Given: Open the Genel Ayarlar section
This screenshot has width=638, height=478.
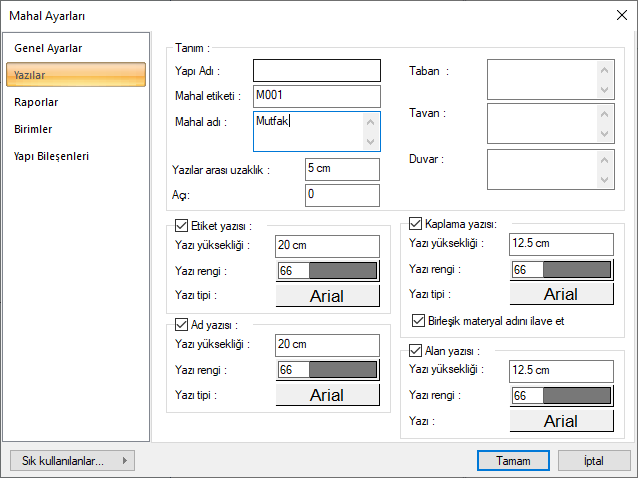Looking at the screenshot, I should (48, 48).
